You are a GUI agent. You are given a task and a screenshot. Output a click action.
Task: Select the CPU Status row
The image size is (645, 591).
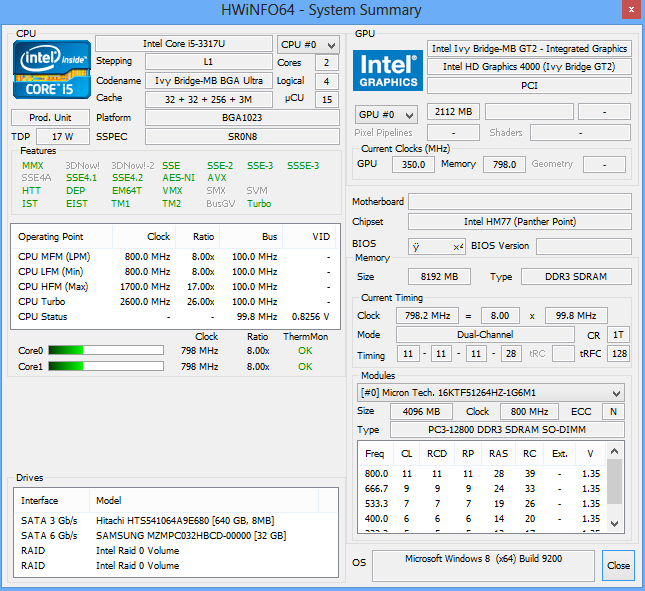[x=175, y=317]
